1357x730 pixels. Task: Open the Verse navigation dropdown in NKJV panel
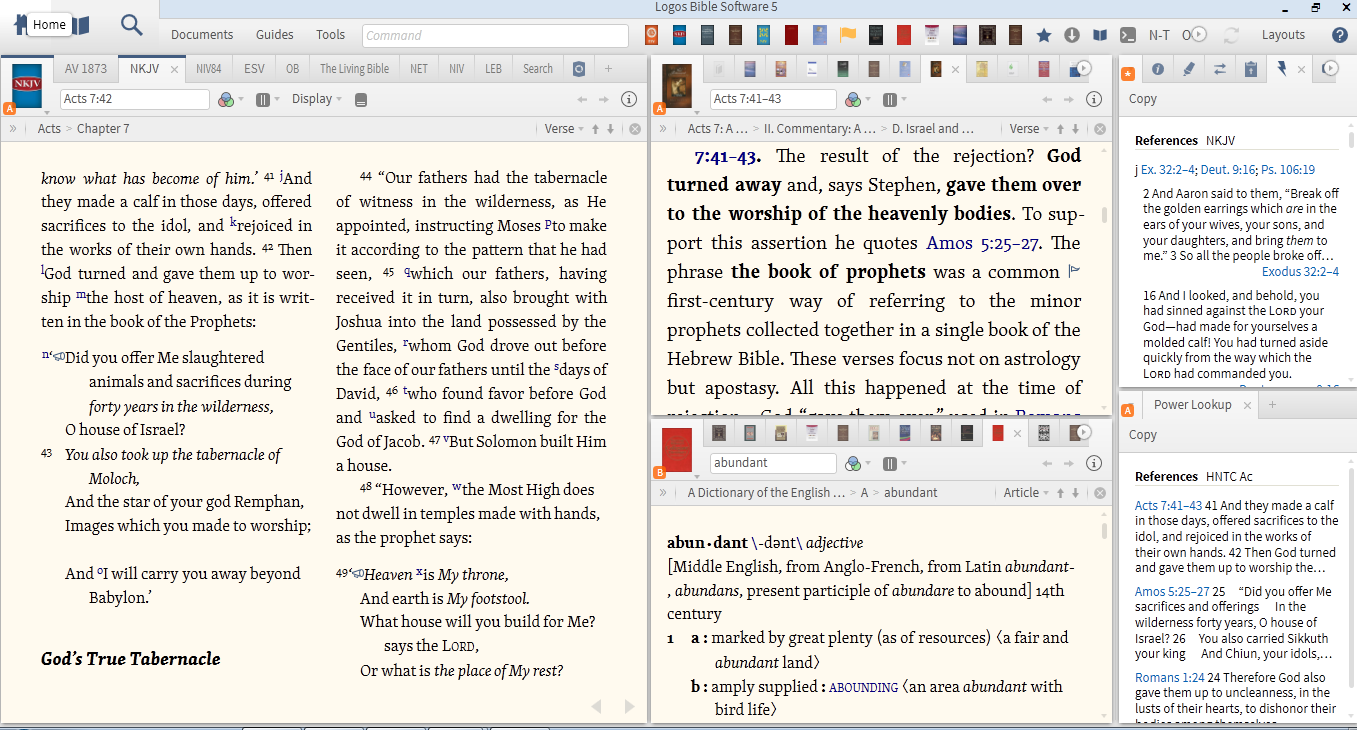click(x=563, y=129)
